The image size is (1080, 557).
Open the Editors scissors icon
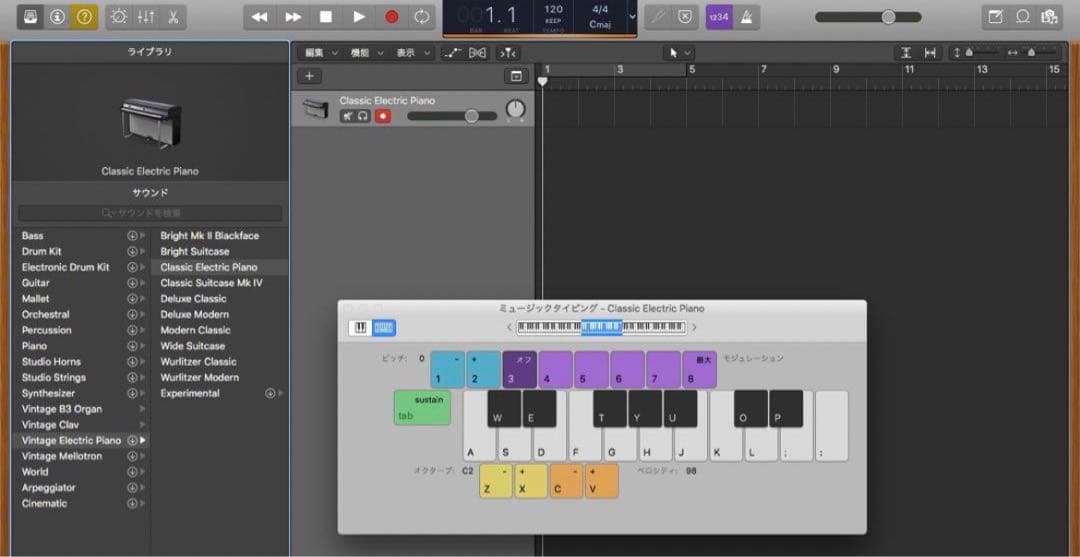[x=173, y=17]
